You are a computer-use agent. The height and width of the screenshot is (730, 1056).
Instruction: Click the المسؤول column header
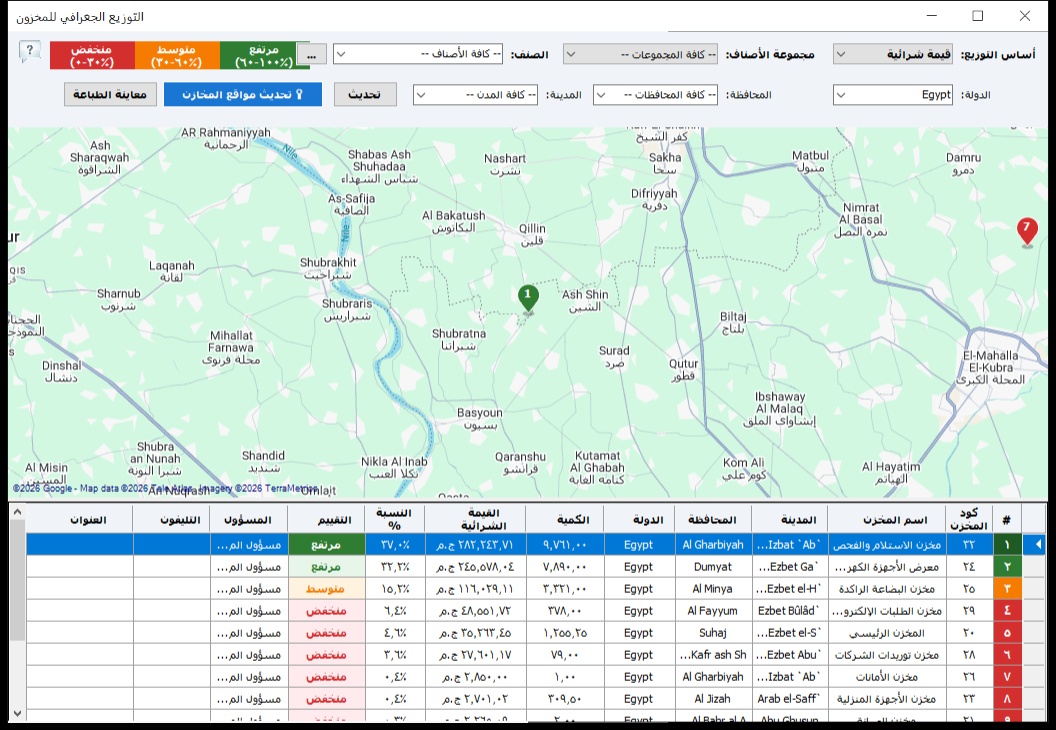249,520
